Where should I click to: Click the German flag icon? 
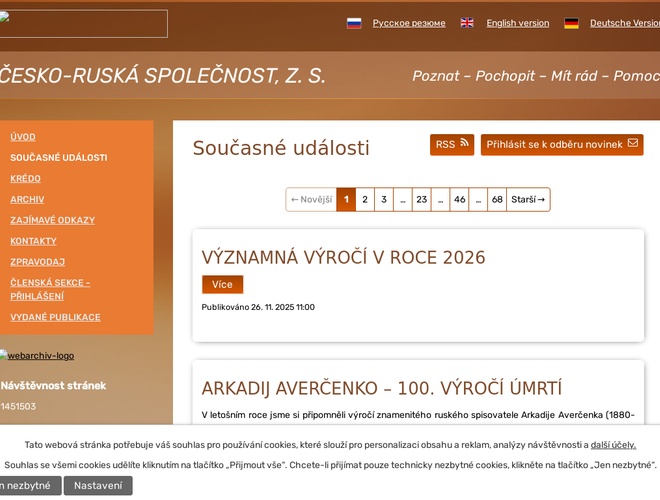click(x=571, y=23)
